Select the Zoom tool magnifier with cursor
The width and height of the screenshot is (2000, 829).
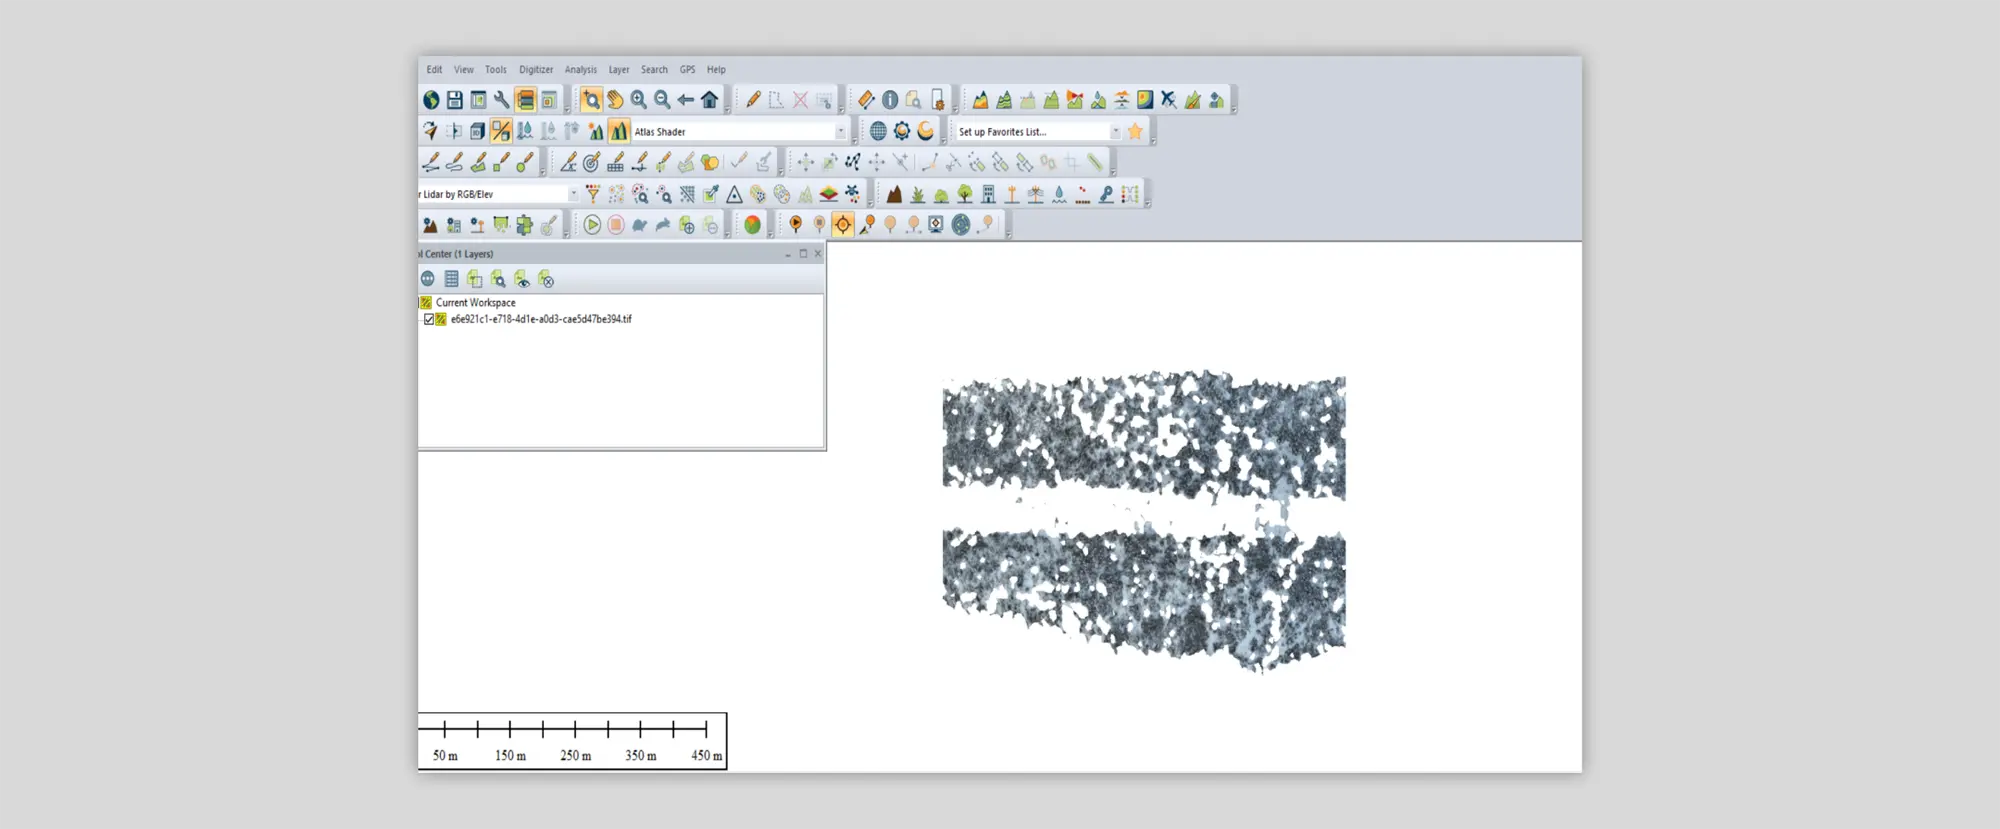pos(592,100)
